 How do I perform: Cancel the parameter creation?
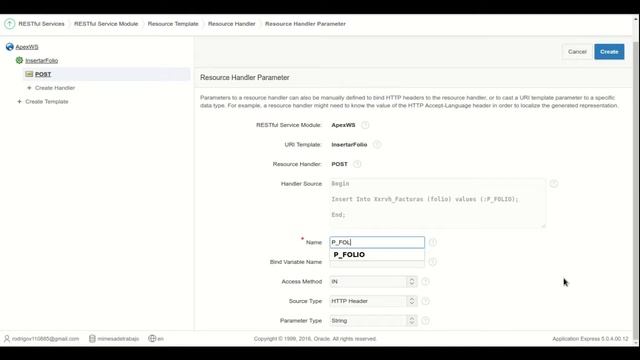[x=577, y=52]
